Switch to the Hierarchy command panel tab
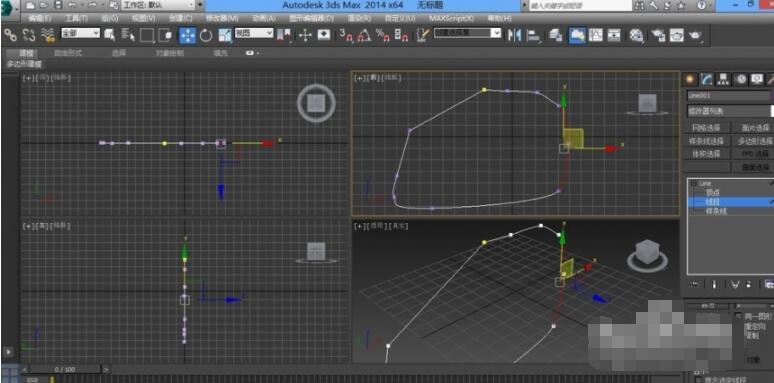 click(x=723, y=79)
